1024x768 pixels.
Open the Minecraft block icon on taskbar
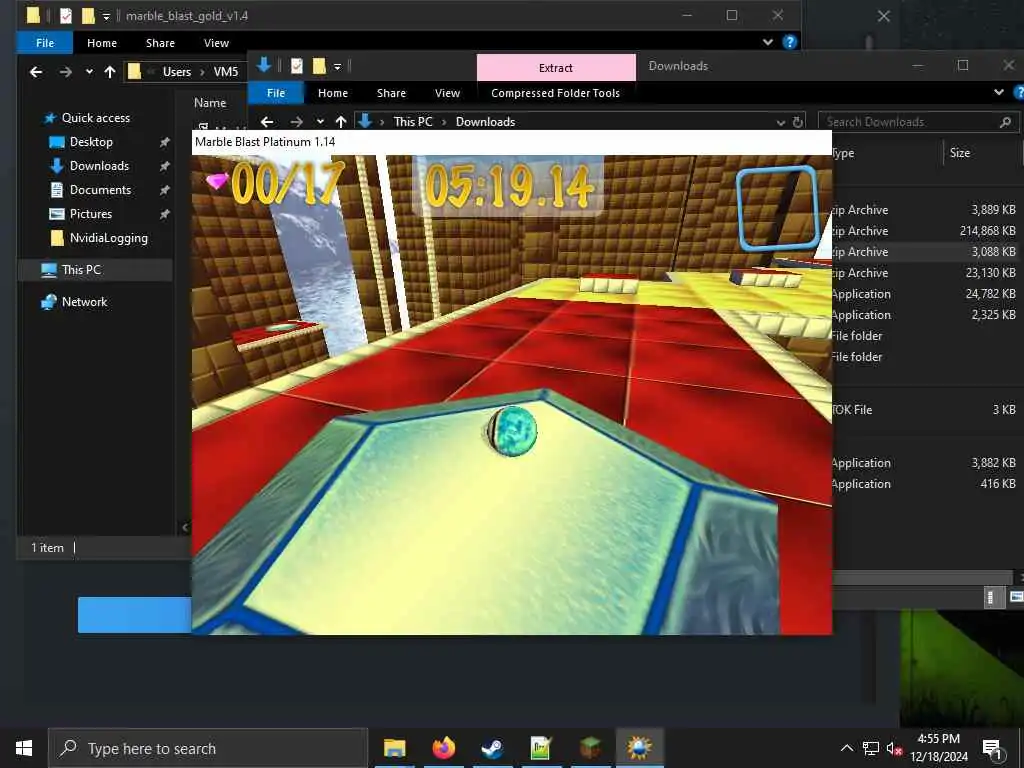tap(590, 747)
